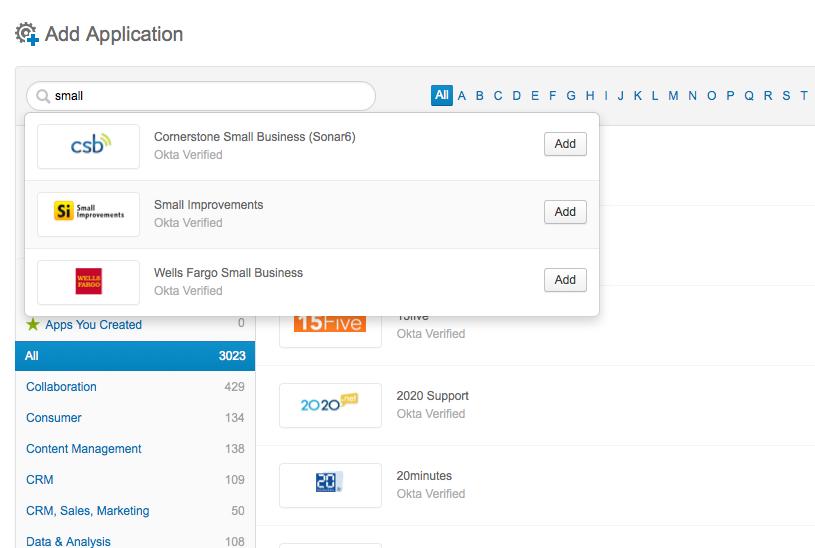Screen dimensions: 815x548
Task: Click the search magnifier icon
Action: tap(42, 97)
